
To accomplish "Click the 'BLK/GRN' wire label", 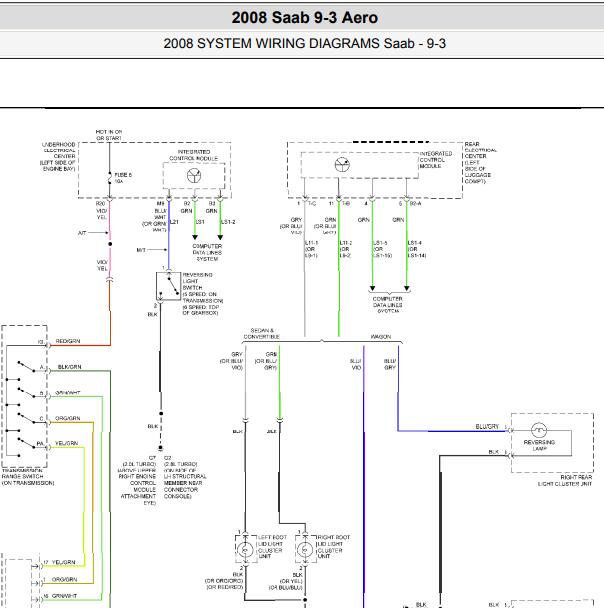I will tap(69, 367).
